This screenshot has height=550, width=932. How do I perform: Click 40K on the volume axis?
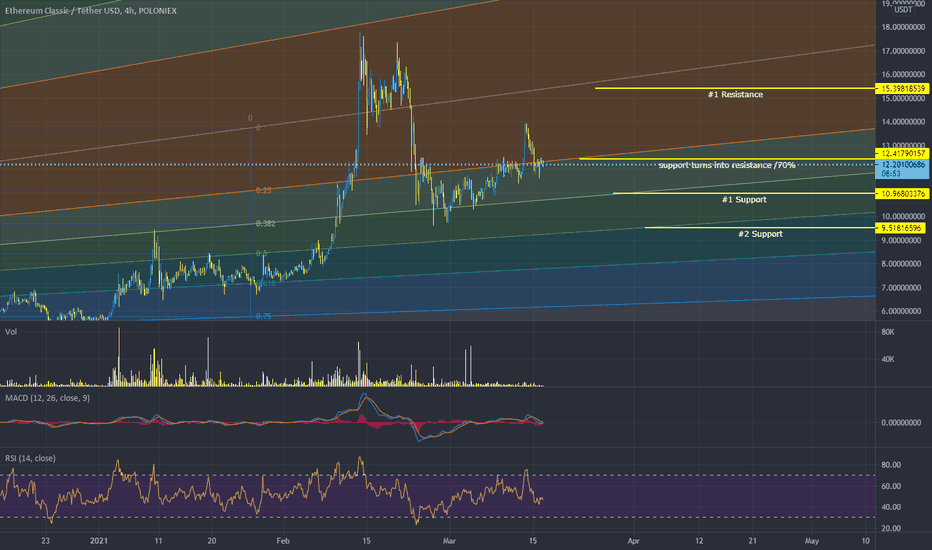(888, 359)
